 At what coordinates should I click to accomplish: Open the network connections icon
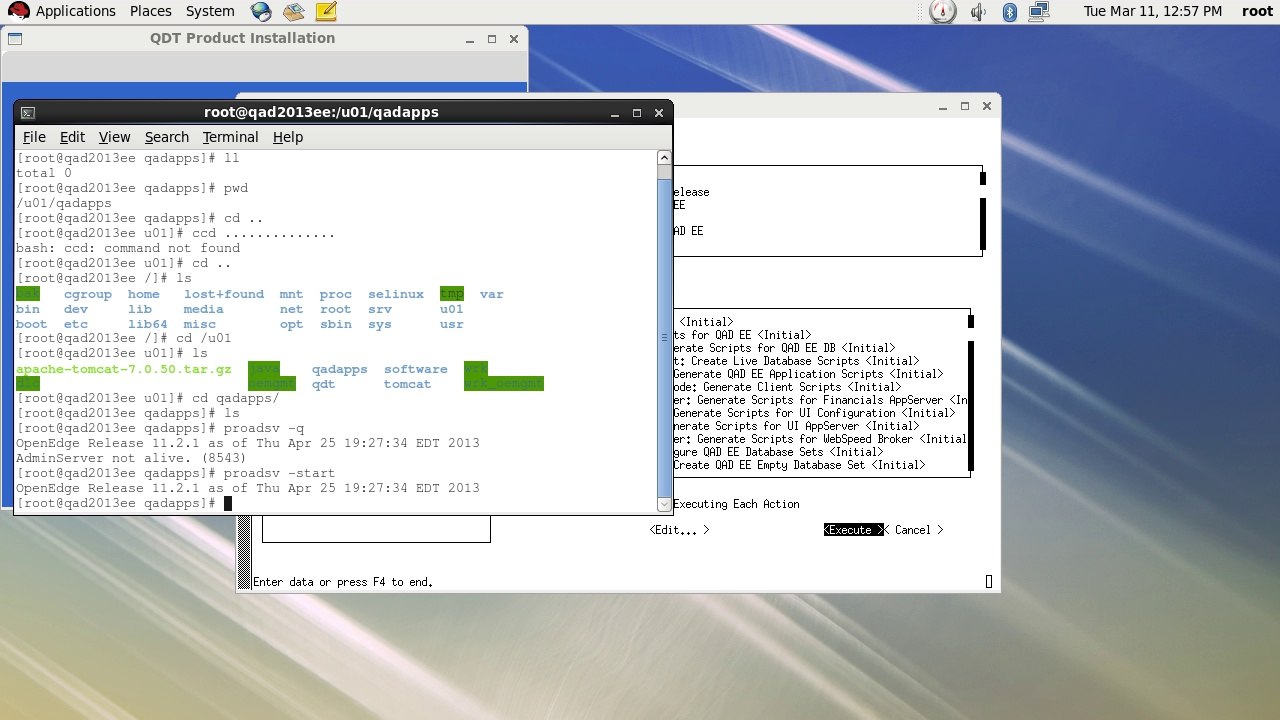[1039, 12]
